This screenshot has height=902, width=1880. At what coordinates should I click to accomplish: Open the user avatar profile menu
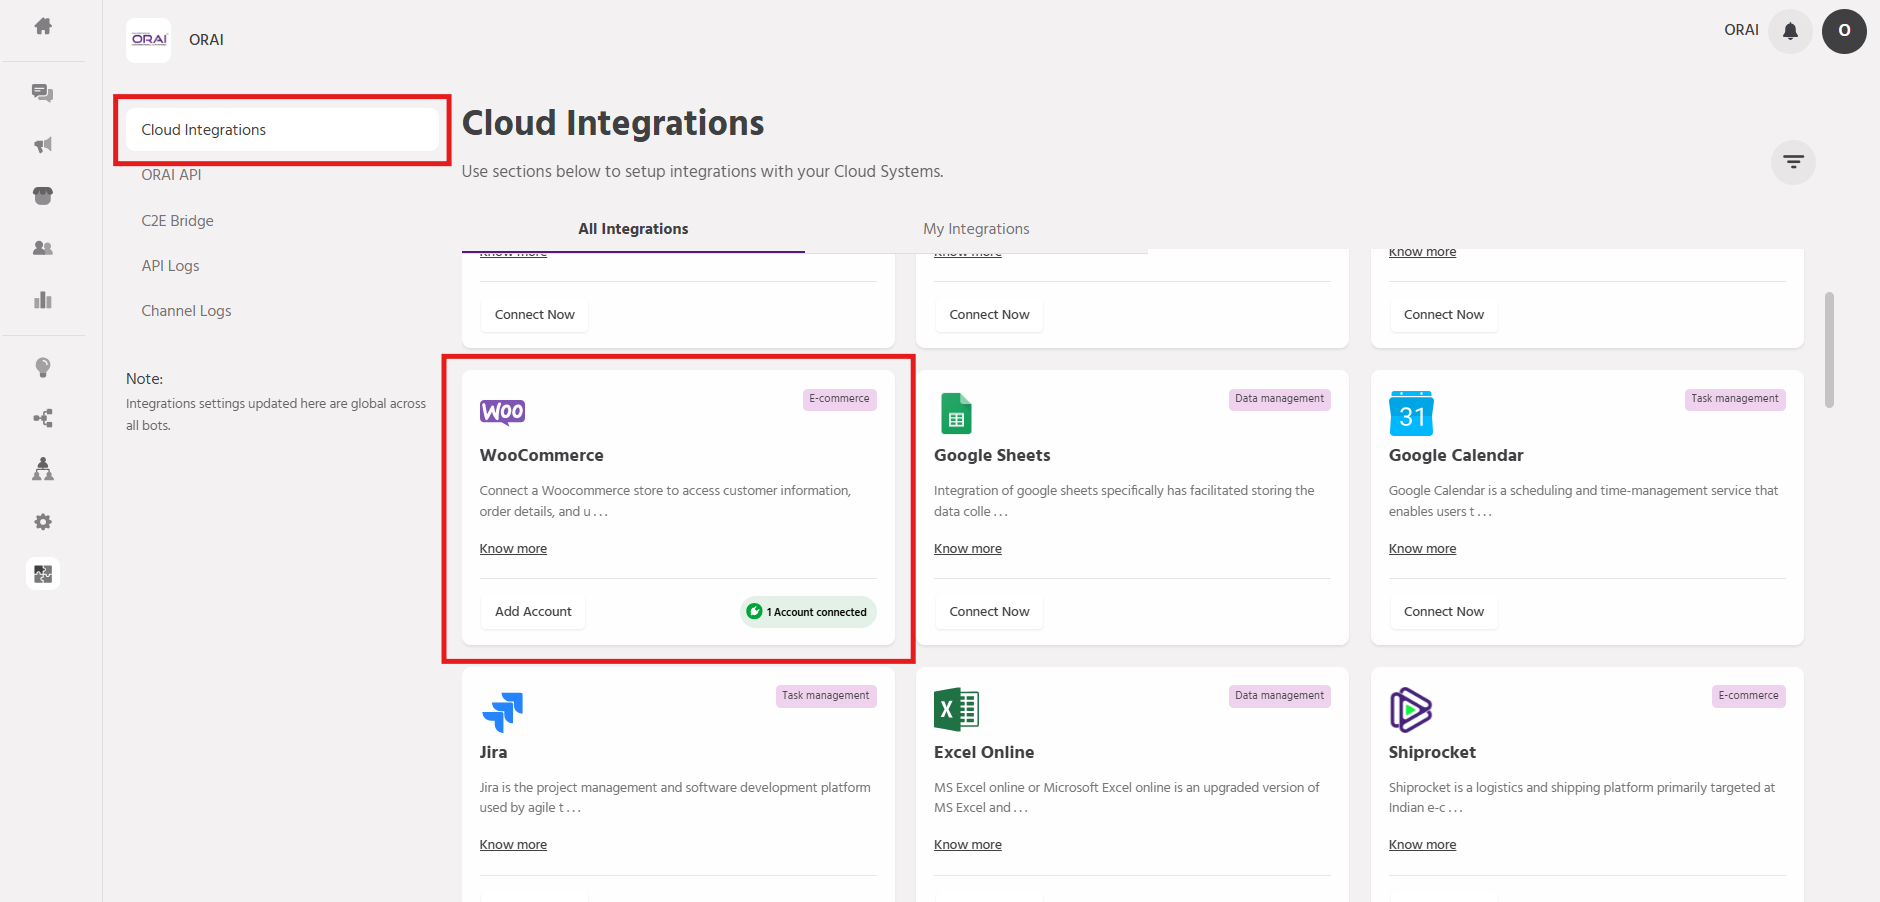click(1844, 31)
